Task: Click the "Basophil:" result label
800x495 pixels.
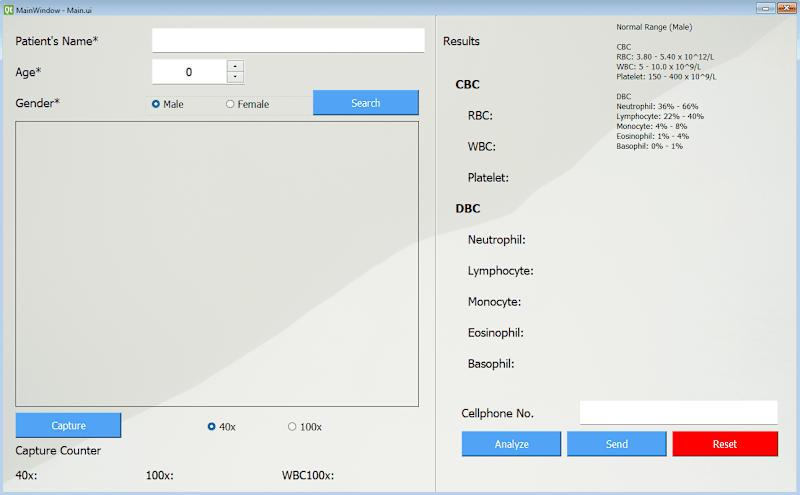Action: [491, 364]
